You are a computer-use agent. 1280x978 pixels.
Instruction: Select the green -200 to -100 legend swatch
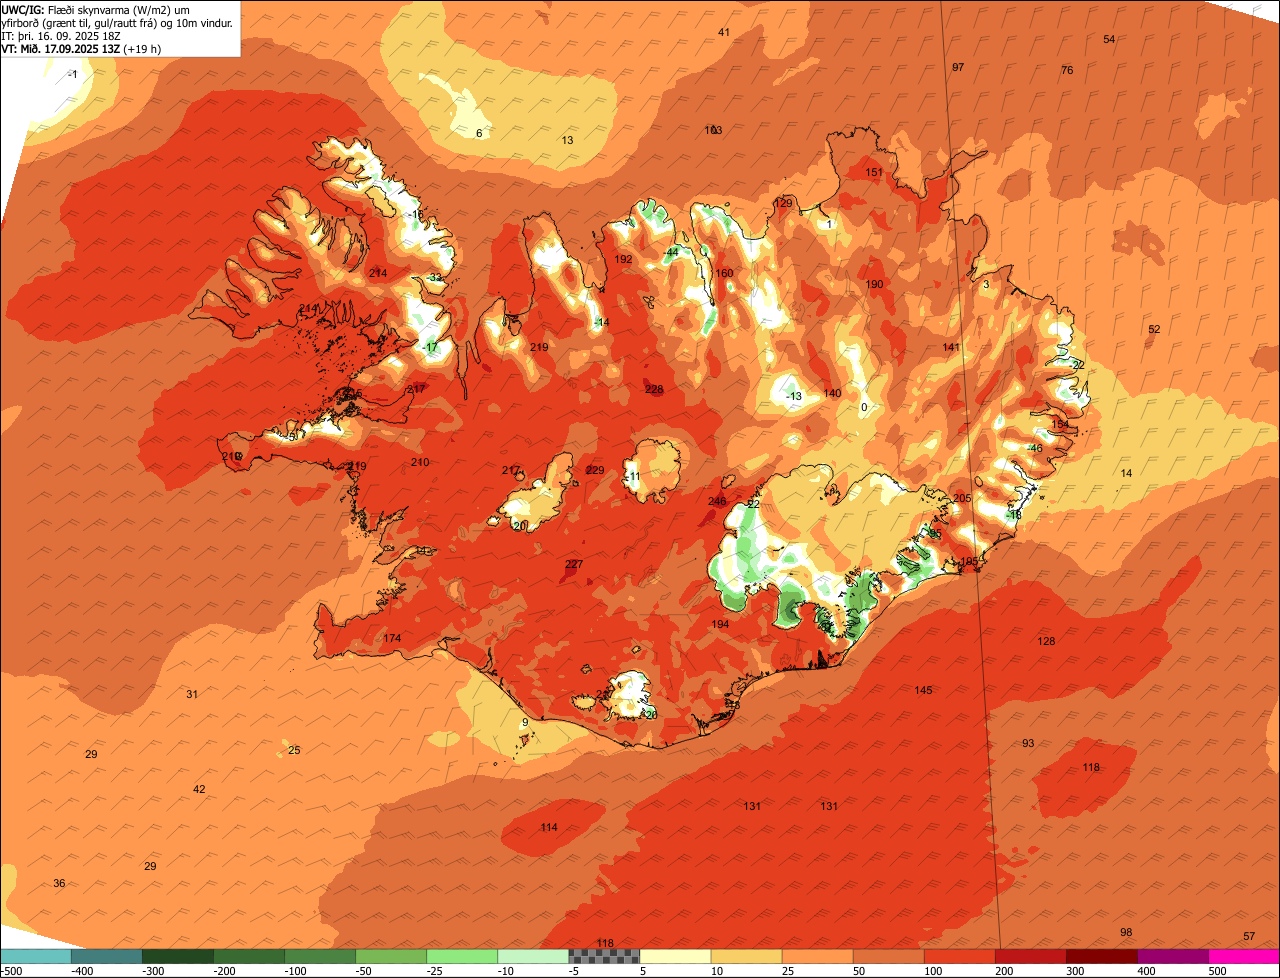pyautogui.click(x=248, y=956)
